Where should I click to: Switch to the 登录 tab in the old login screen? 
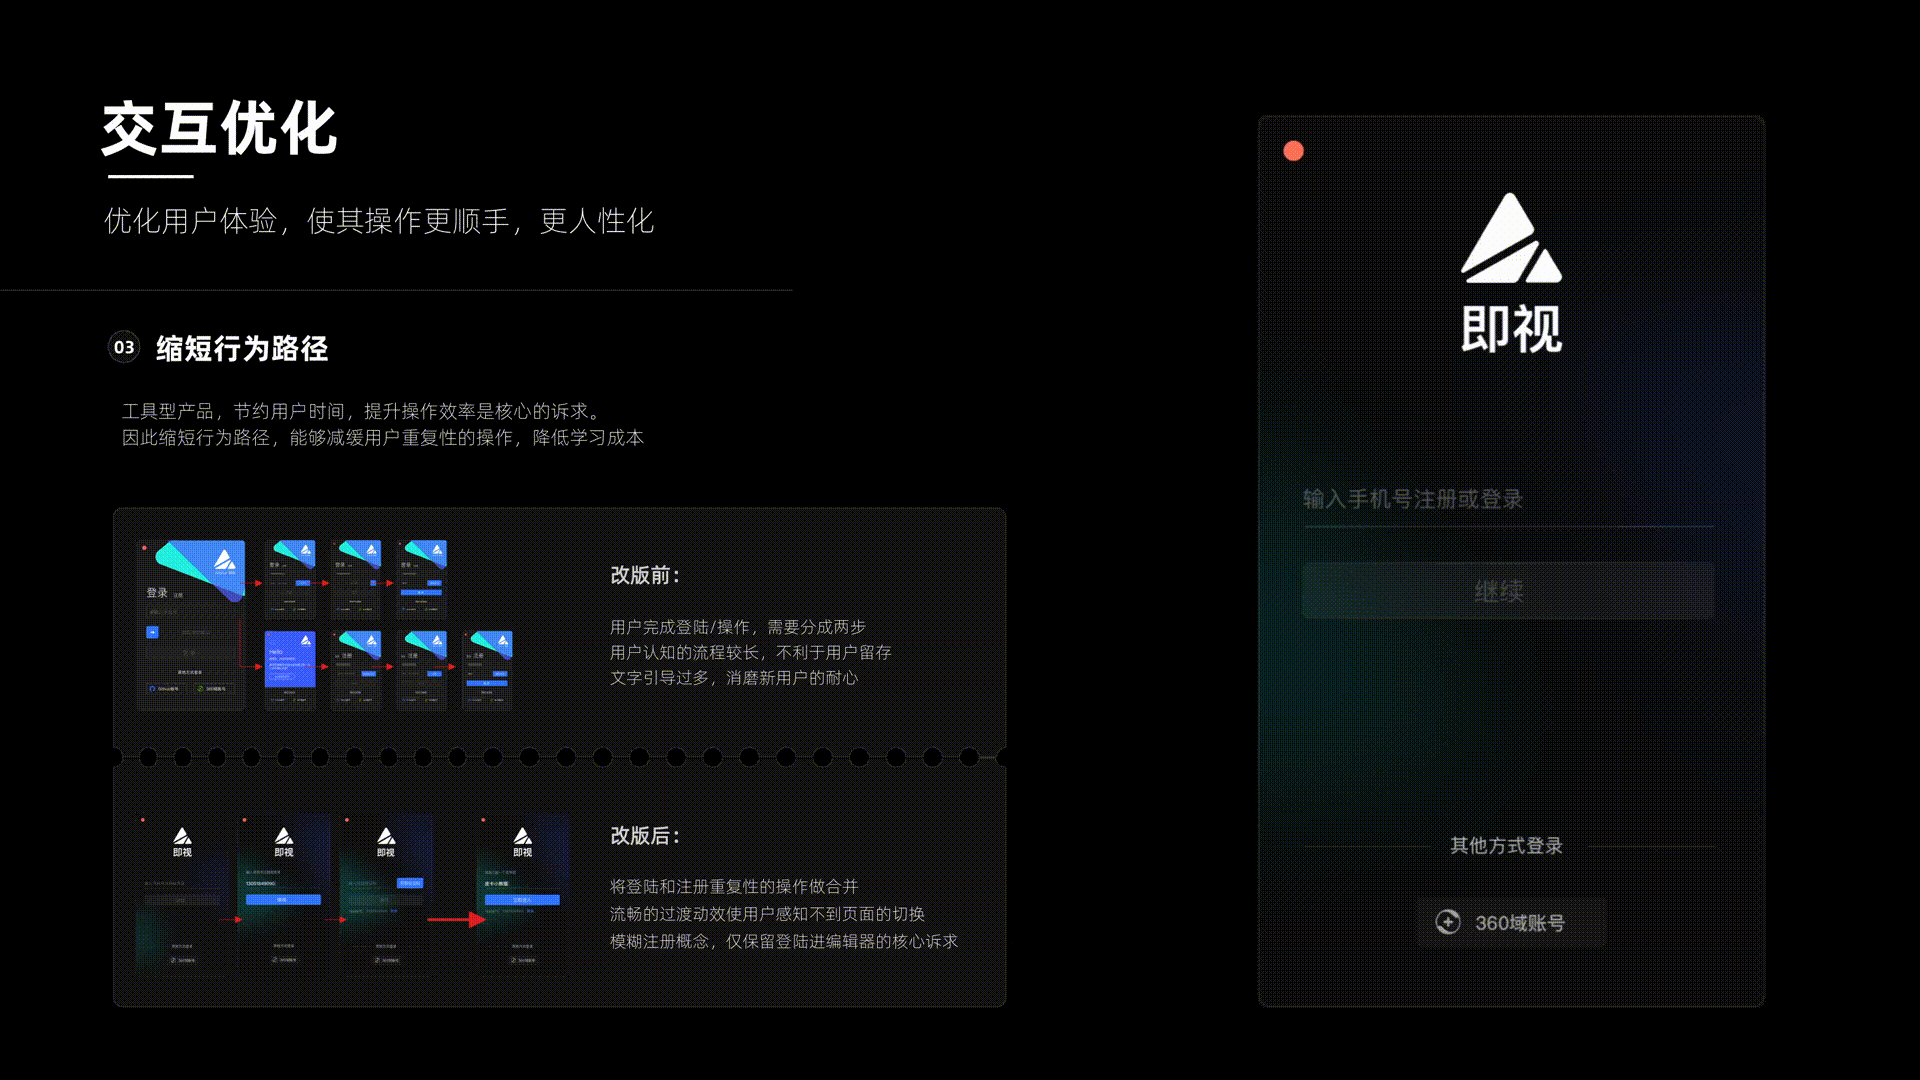[x=157, y=593]
